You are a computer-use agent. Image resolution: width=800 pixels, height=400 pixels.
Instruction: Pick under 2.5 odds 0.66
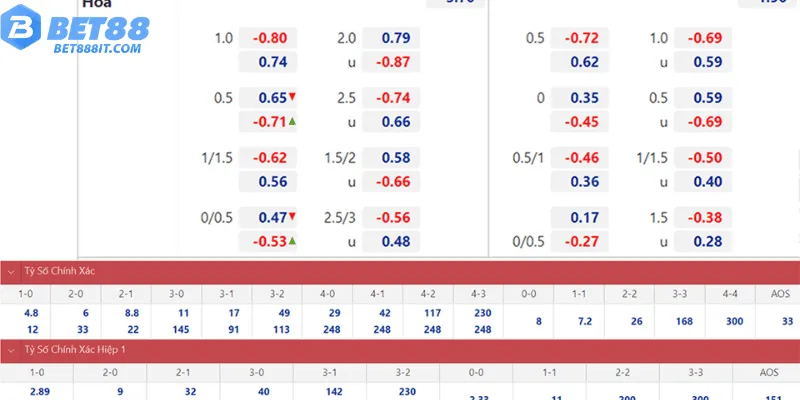(x=391, y=121)
